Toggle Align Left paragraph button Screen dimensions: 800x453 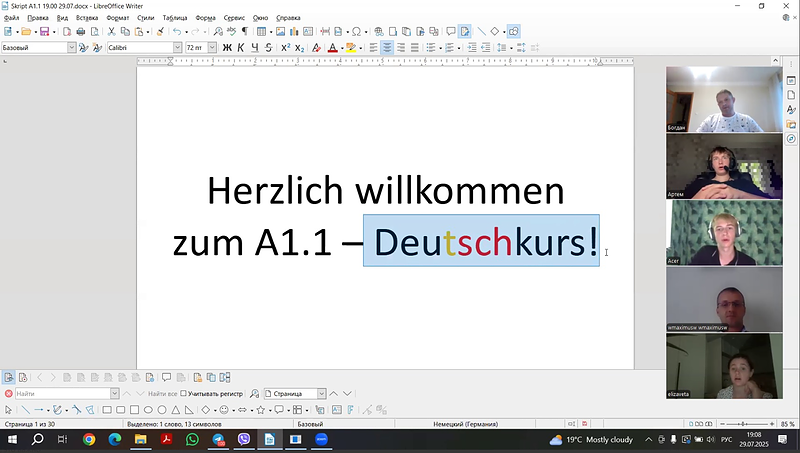pyautogui.click(x=373, y=47)
